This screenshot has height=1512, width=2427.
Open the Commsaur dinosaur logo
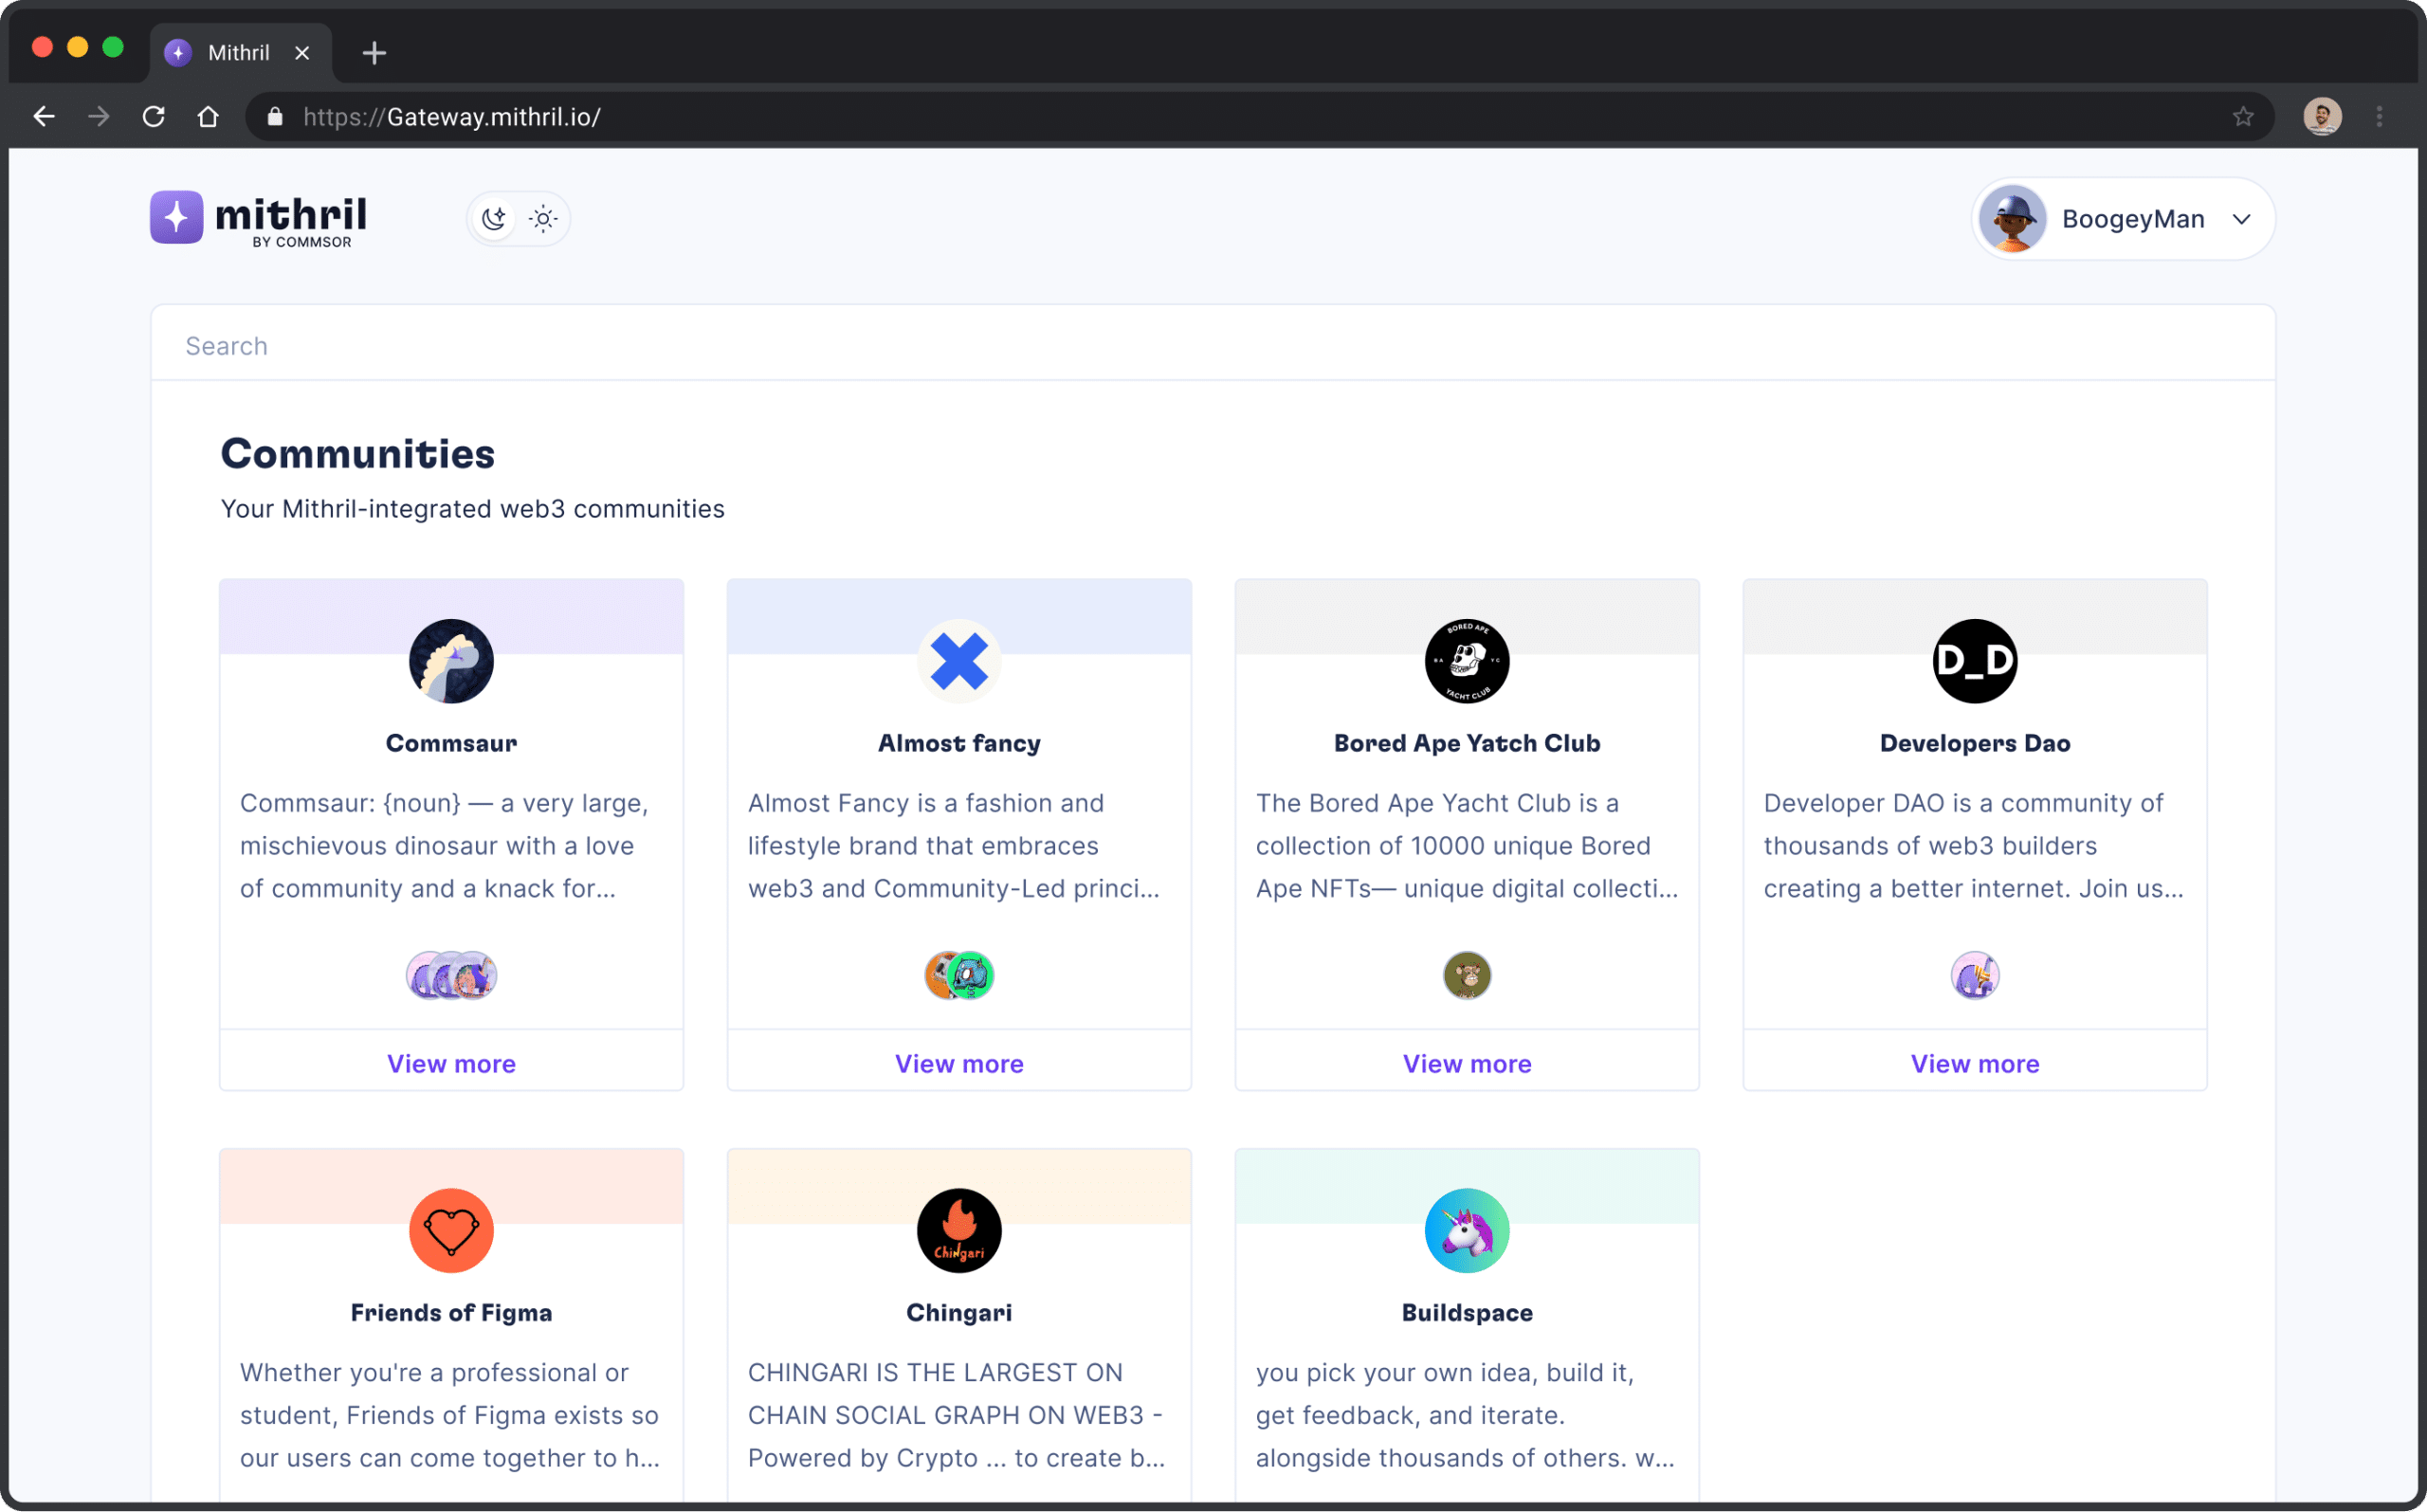[x=451, y=661]
